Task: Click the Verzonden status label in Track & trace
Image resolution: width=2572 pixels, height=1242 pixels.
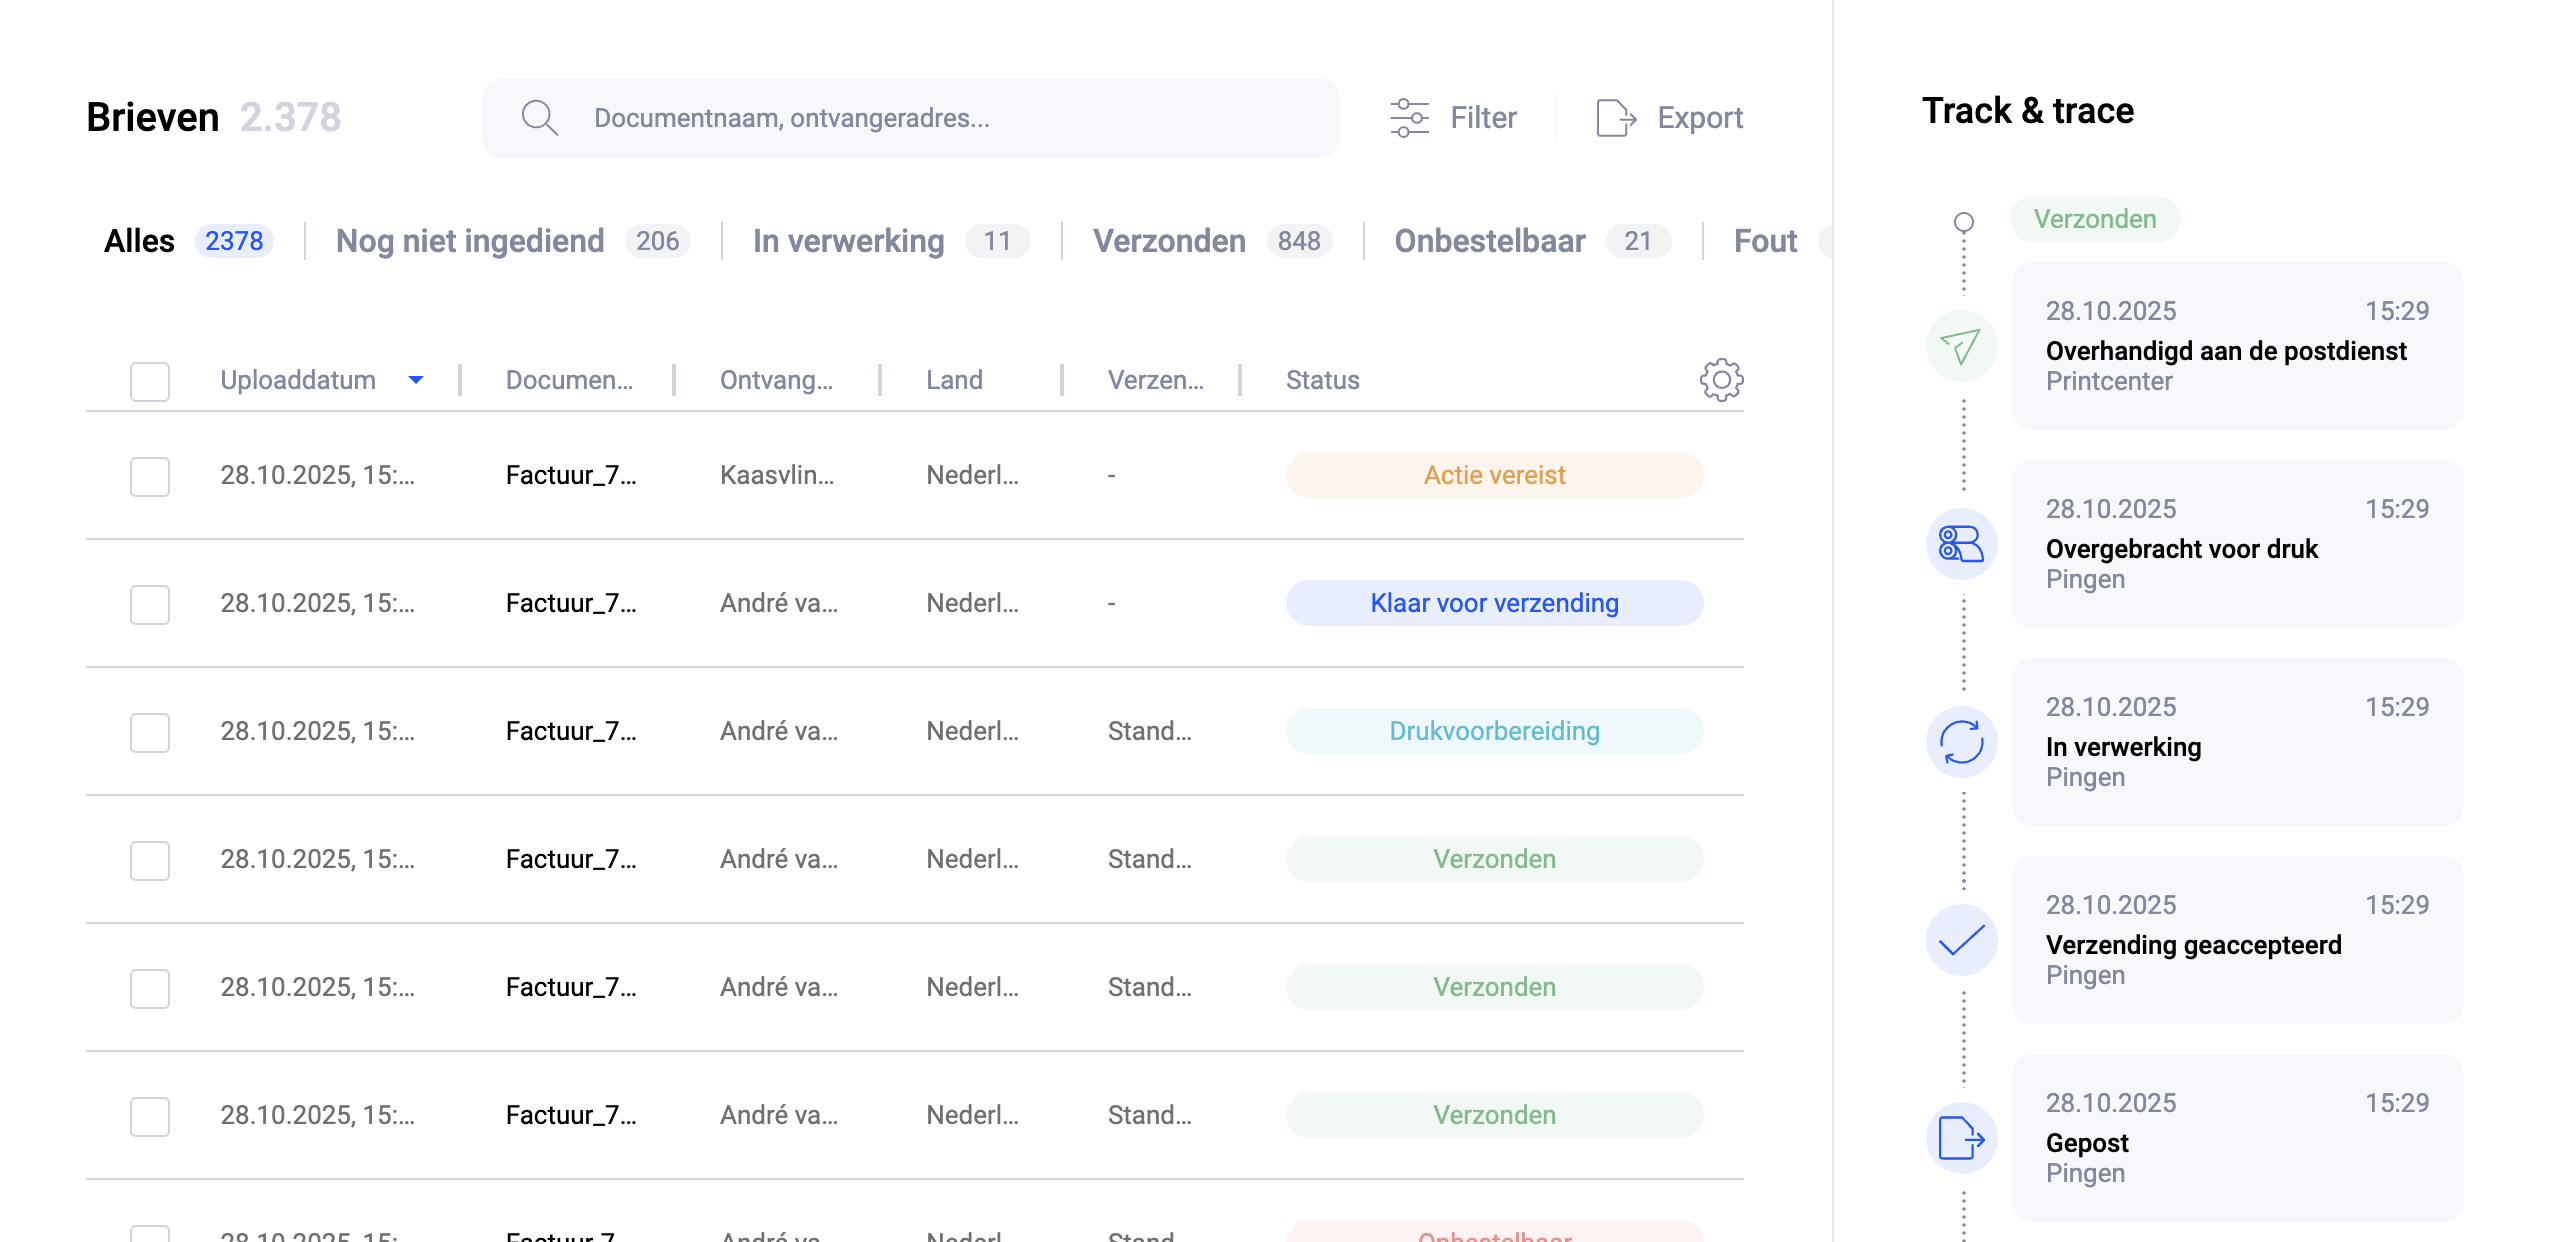Action: pos(2095,219)
